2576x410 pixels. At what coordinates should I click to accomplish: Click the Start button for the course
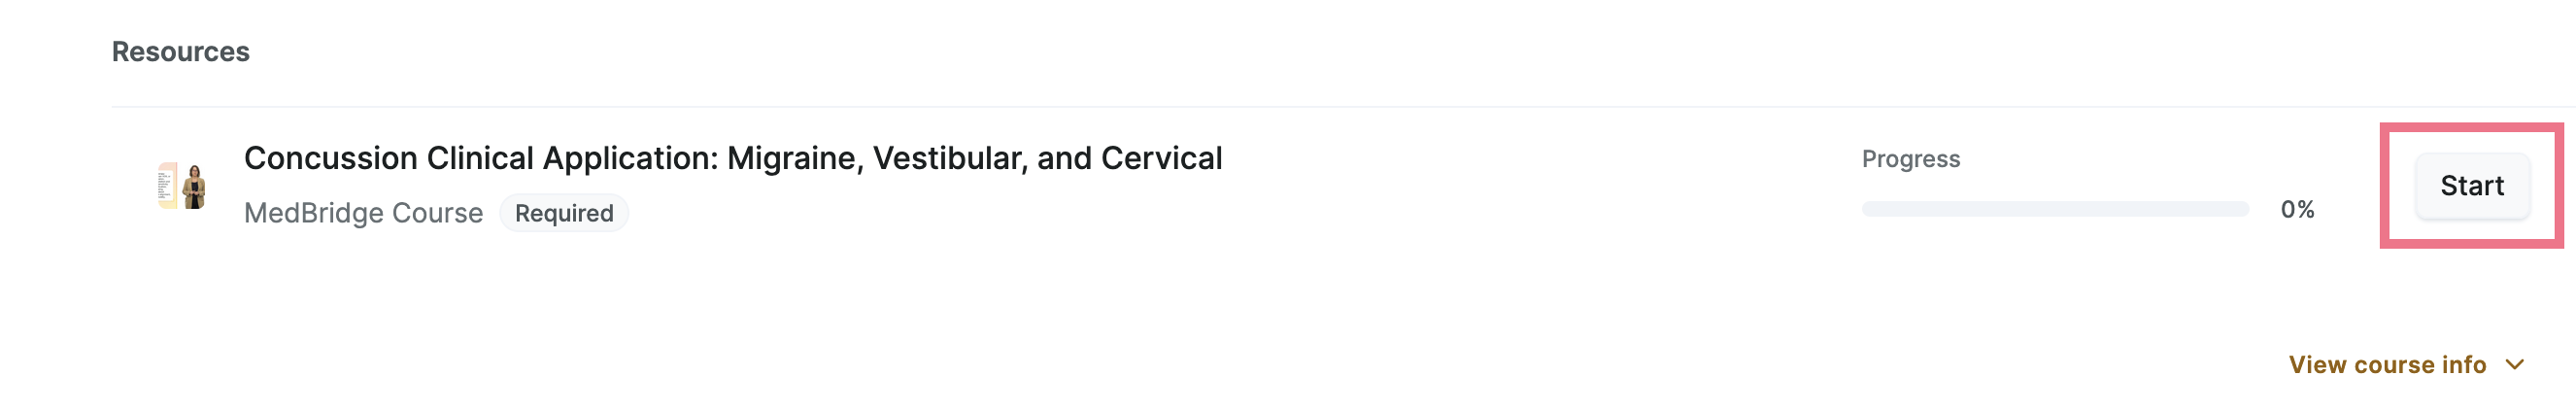click(x=2472, y=186)
